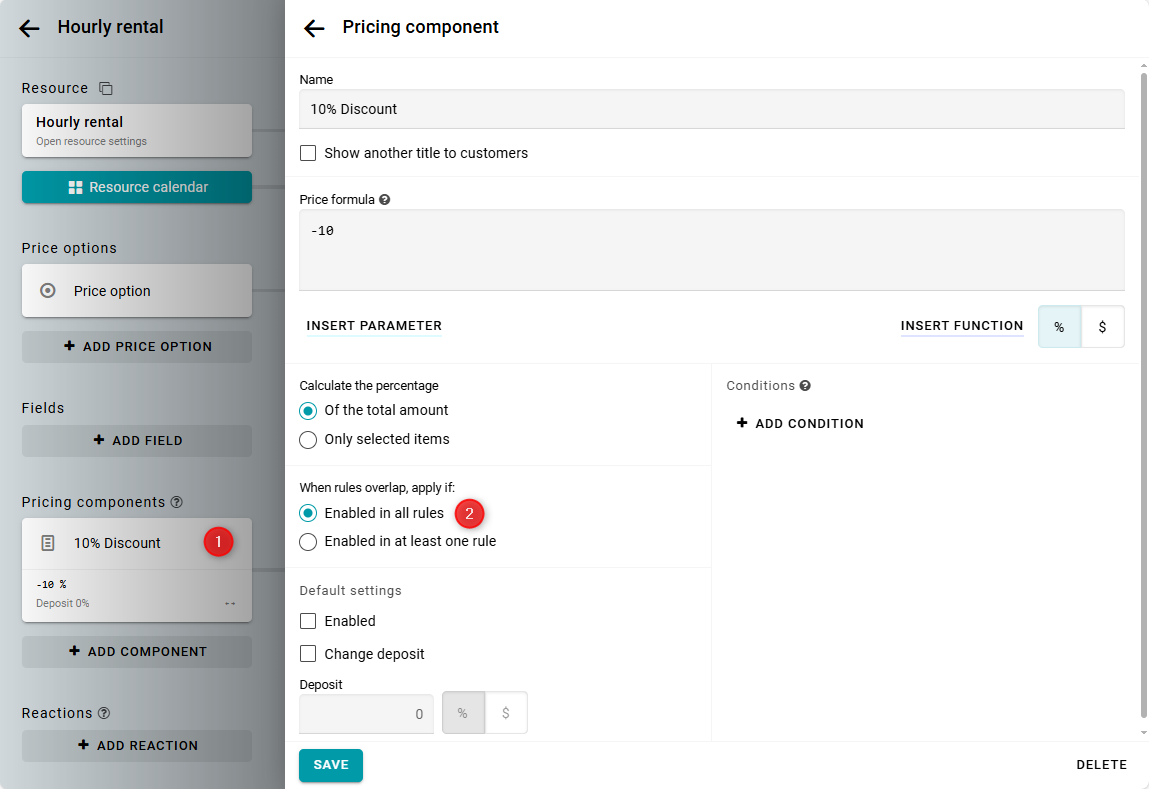Viewport: 1149px width, 789px height.
Task: Choose Enabled in at least one rule
Action: coord(308,541)
